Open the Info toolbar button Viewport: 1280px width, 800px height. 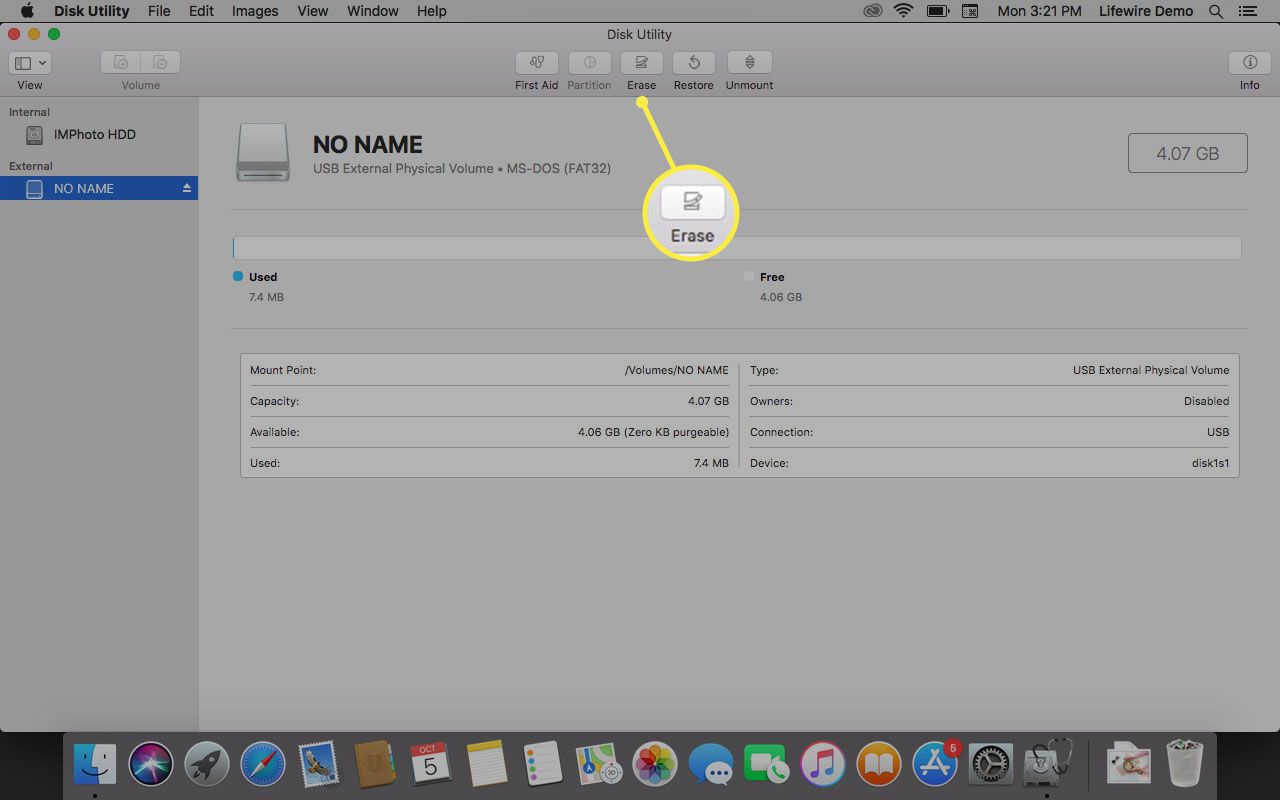[1250, 62]
